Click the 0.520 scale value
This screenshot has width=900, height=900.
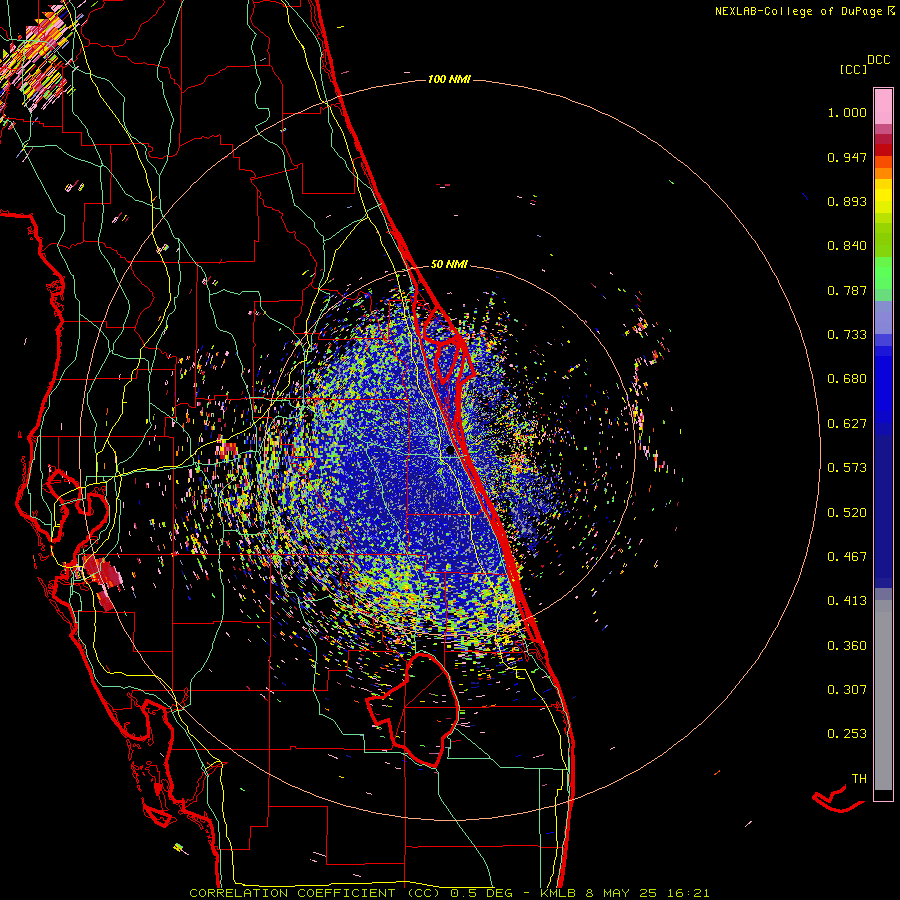pyautogui.click(x=847, y=513)
